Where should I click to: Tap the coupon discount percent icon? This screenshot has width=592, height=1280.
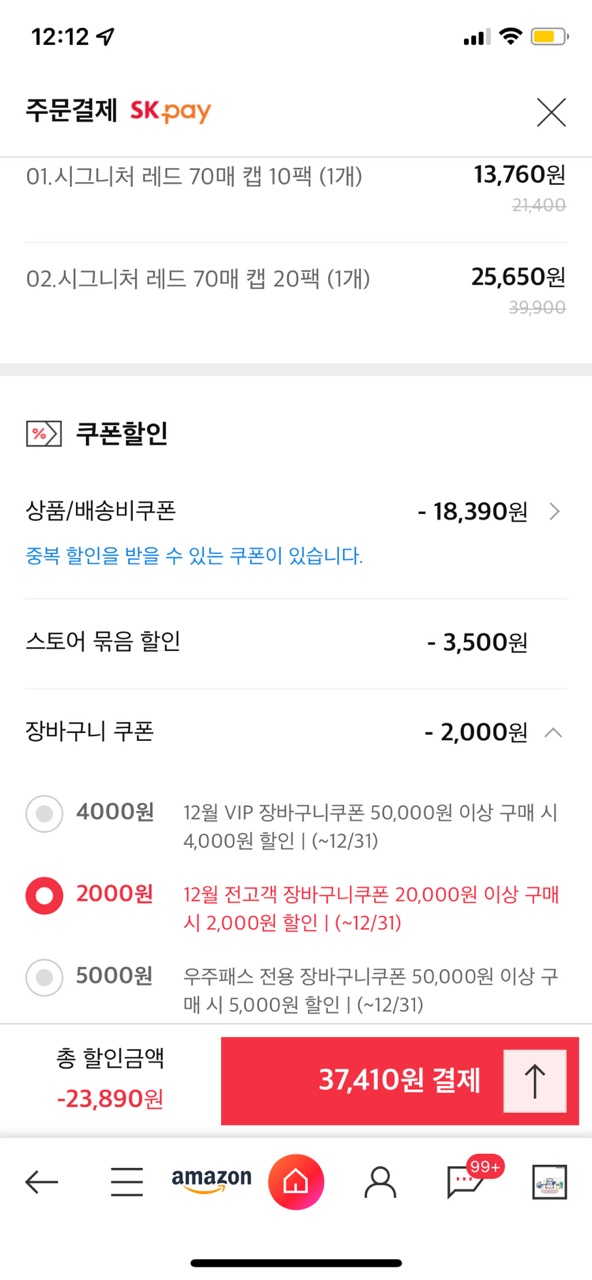39,434
